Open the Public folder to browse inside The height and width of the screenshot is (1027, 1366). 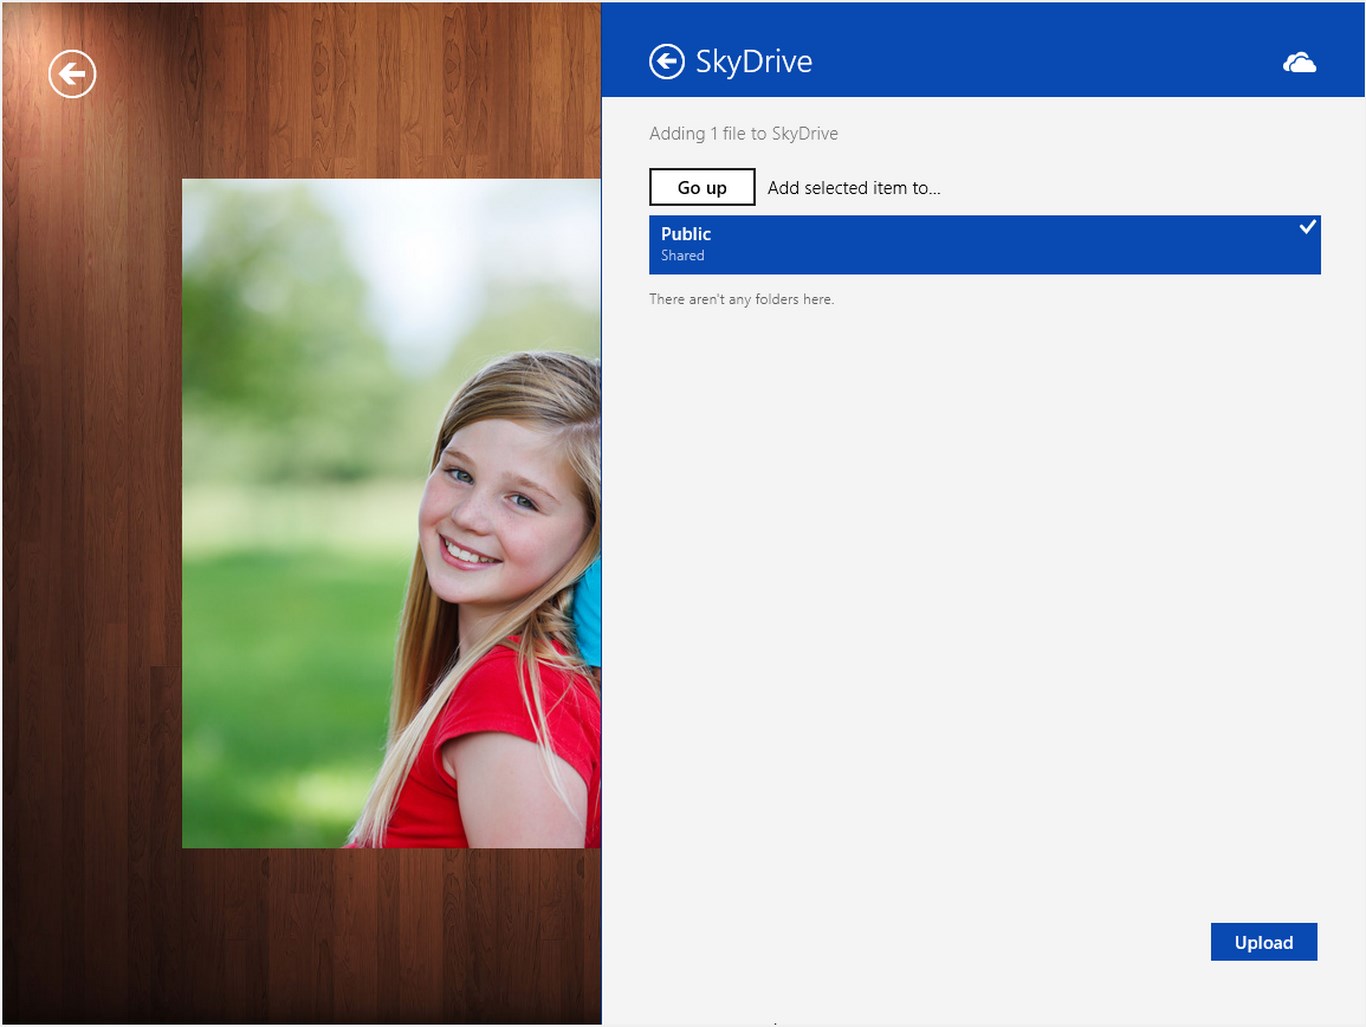pos(984,244)
